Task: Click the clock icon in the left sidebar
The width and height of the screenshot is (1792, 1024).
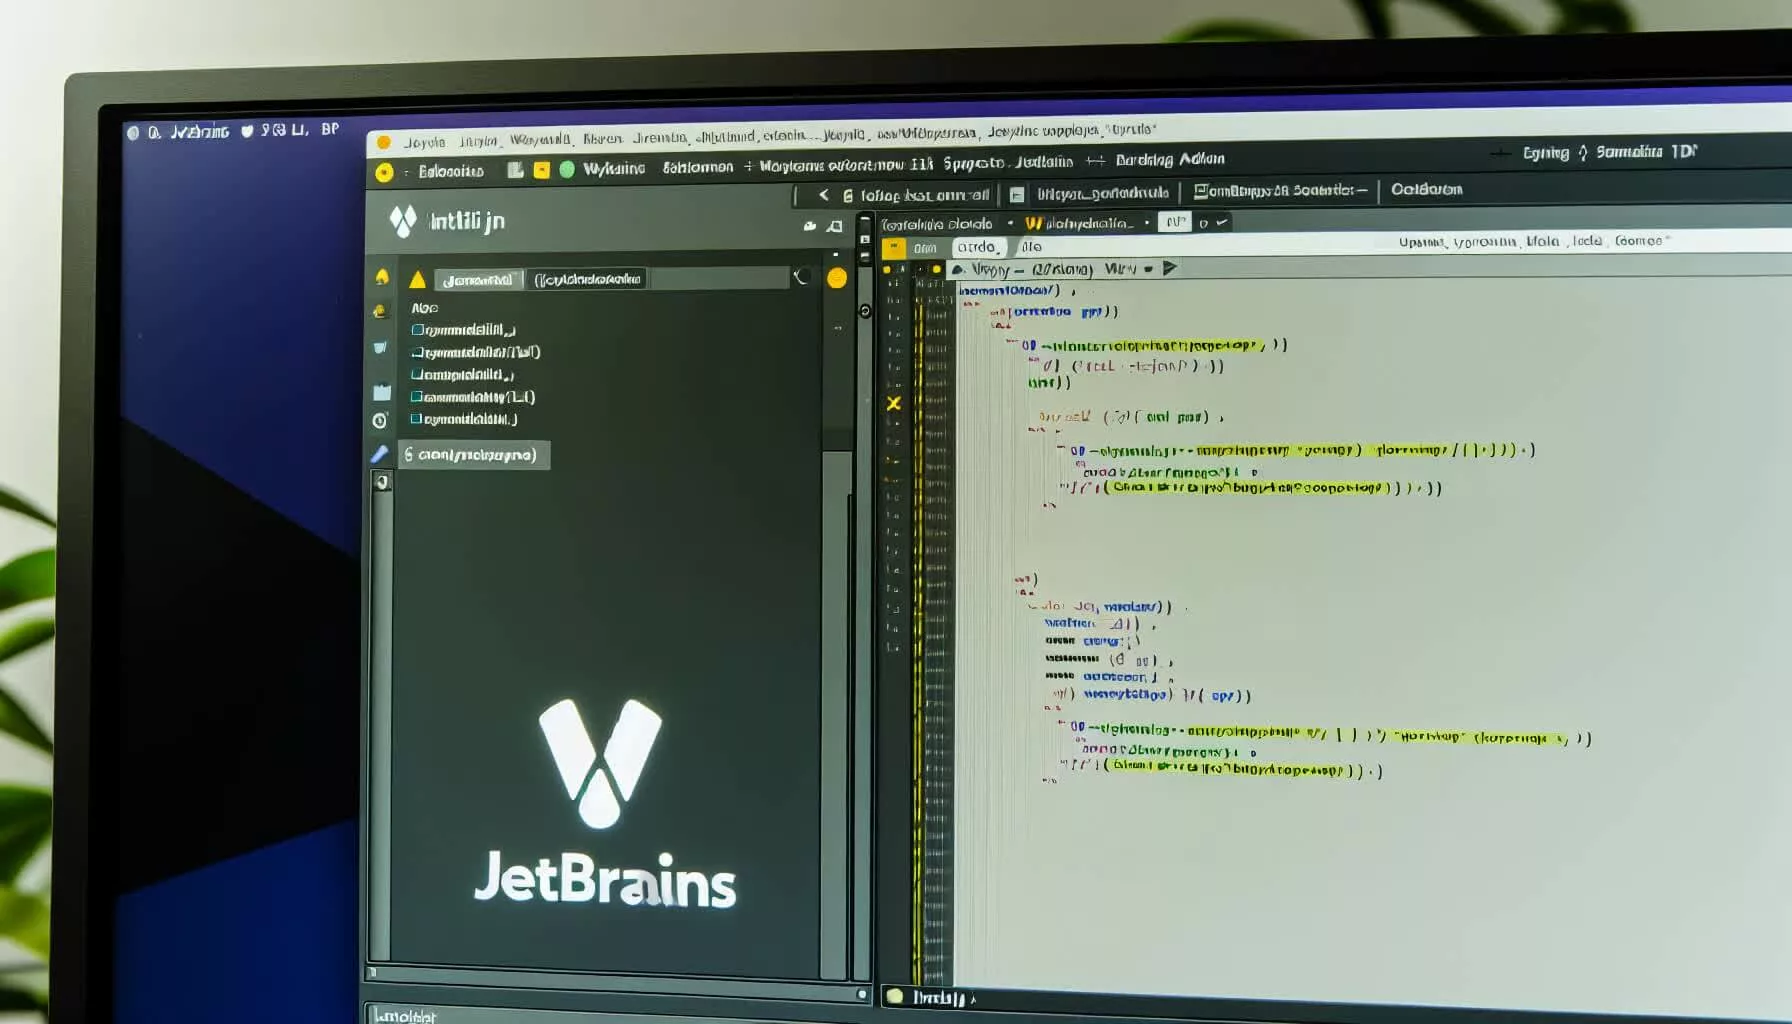Action: 380,421
